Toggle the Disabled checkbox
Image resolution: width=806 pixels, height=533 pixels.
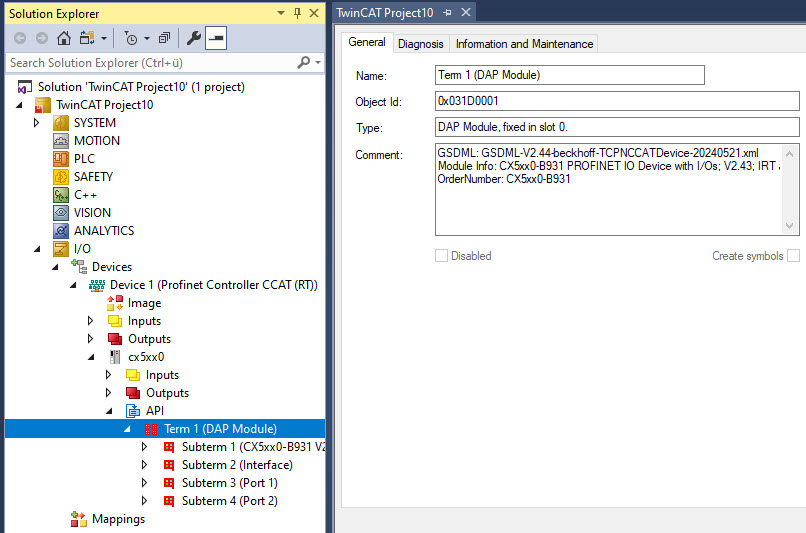pos(441,256)
